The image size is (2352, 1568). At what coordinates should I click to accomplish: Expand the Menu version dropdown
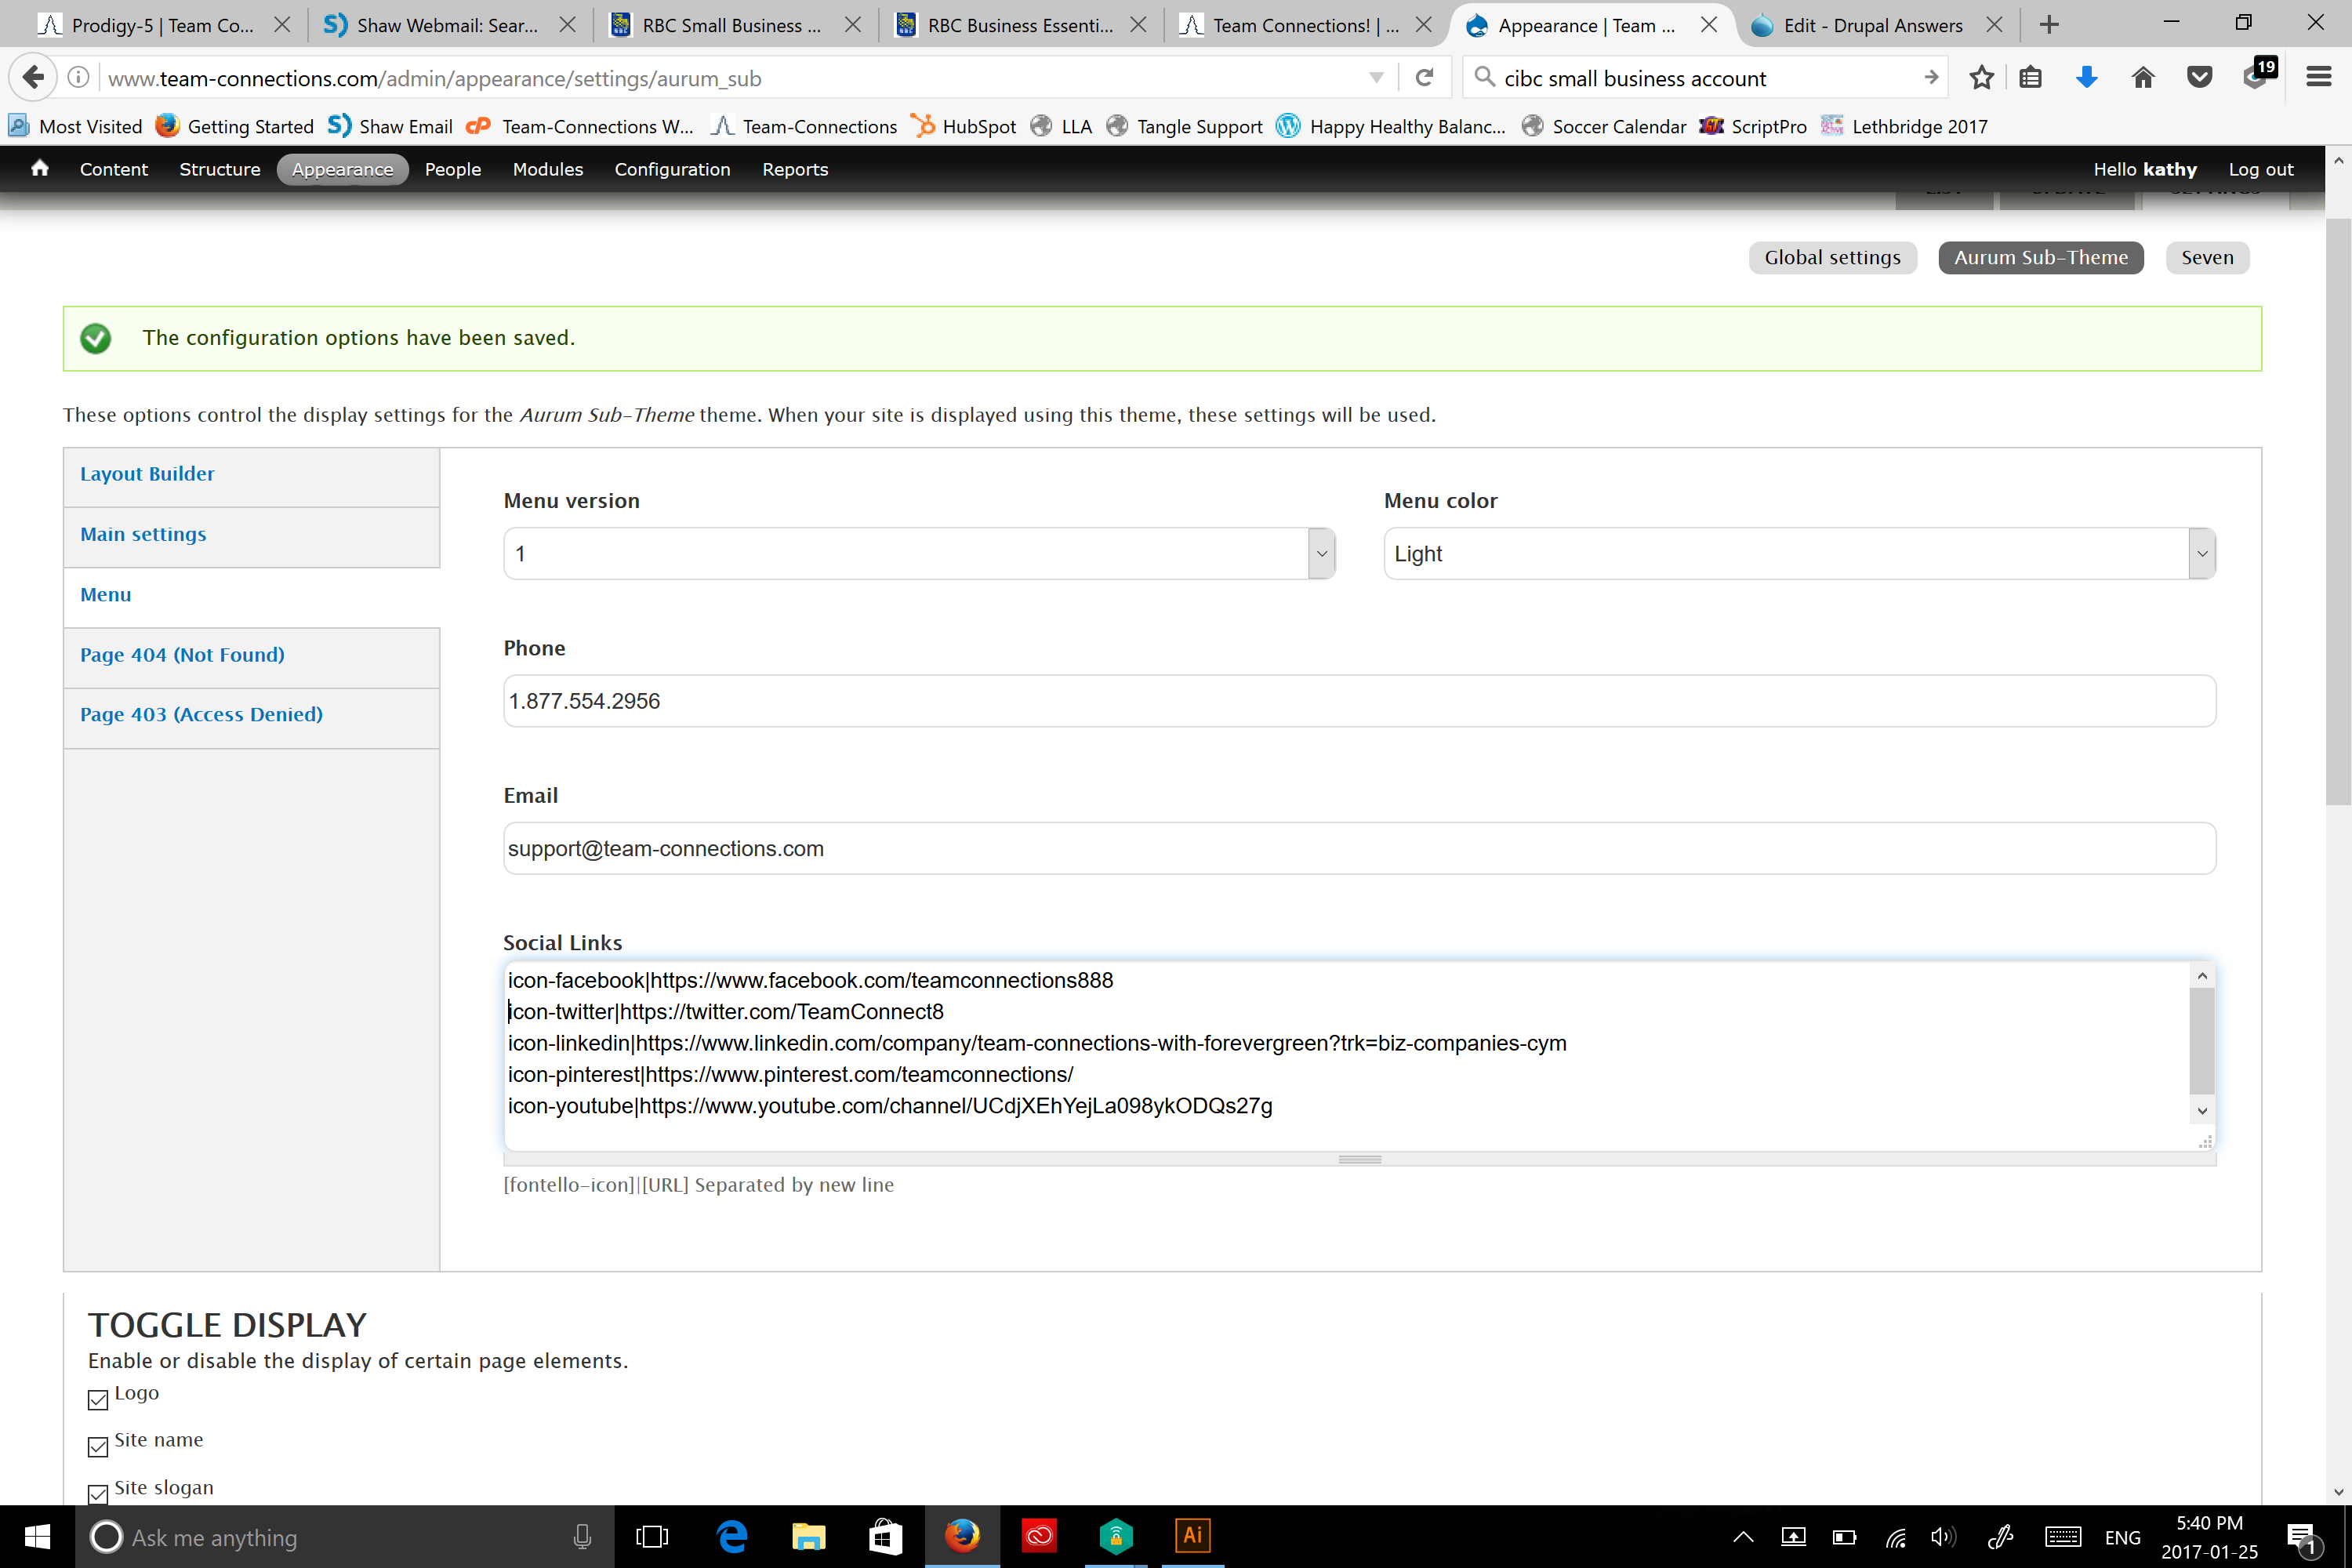point(1321,554)
